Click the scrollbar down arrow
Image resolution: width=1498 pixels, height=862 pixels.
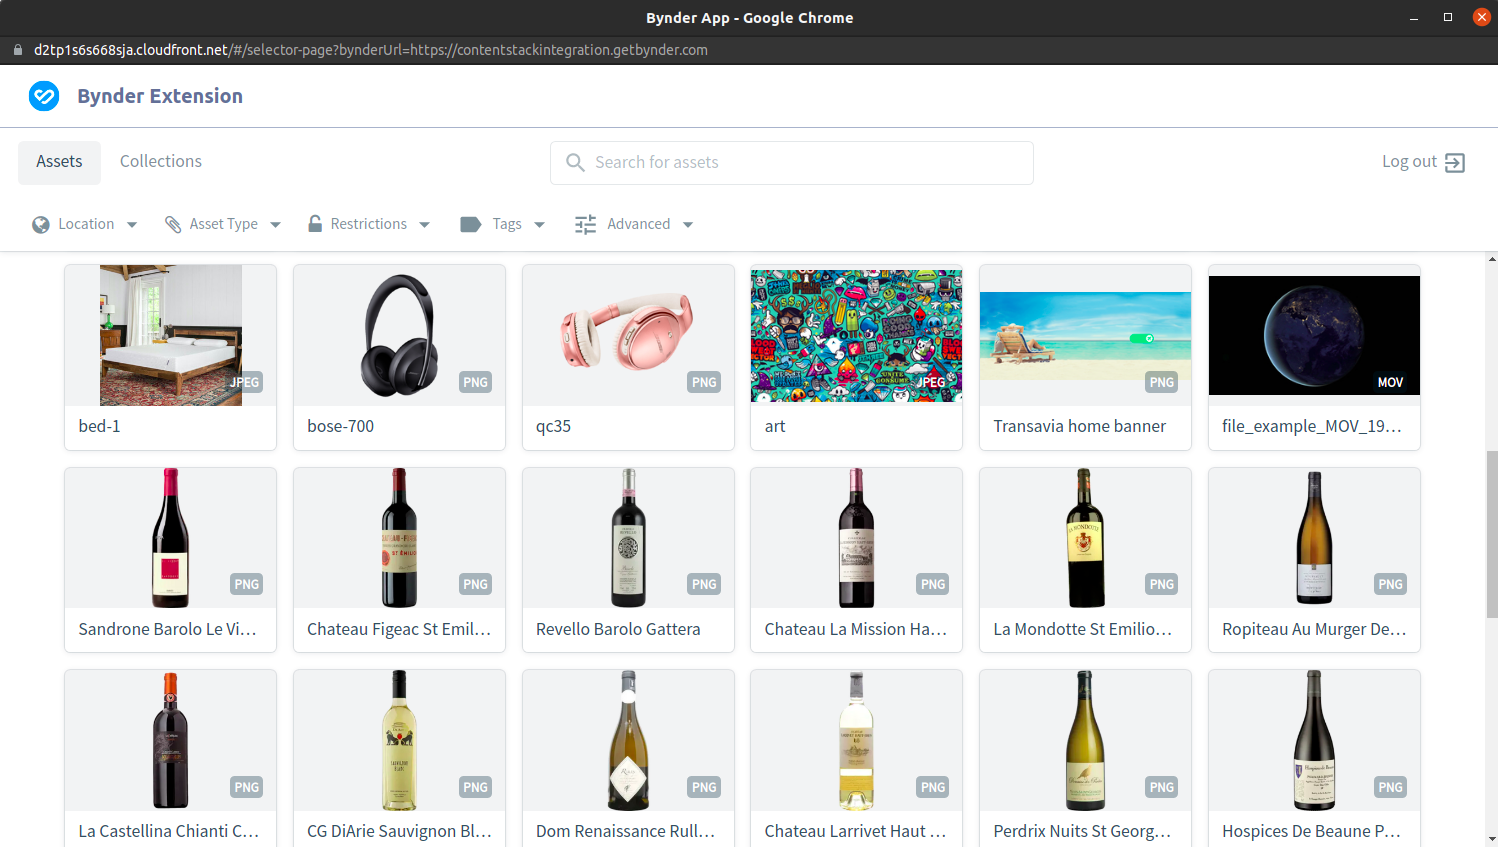(x=1492, y=840)
